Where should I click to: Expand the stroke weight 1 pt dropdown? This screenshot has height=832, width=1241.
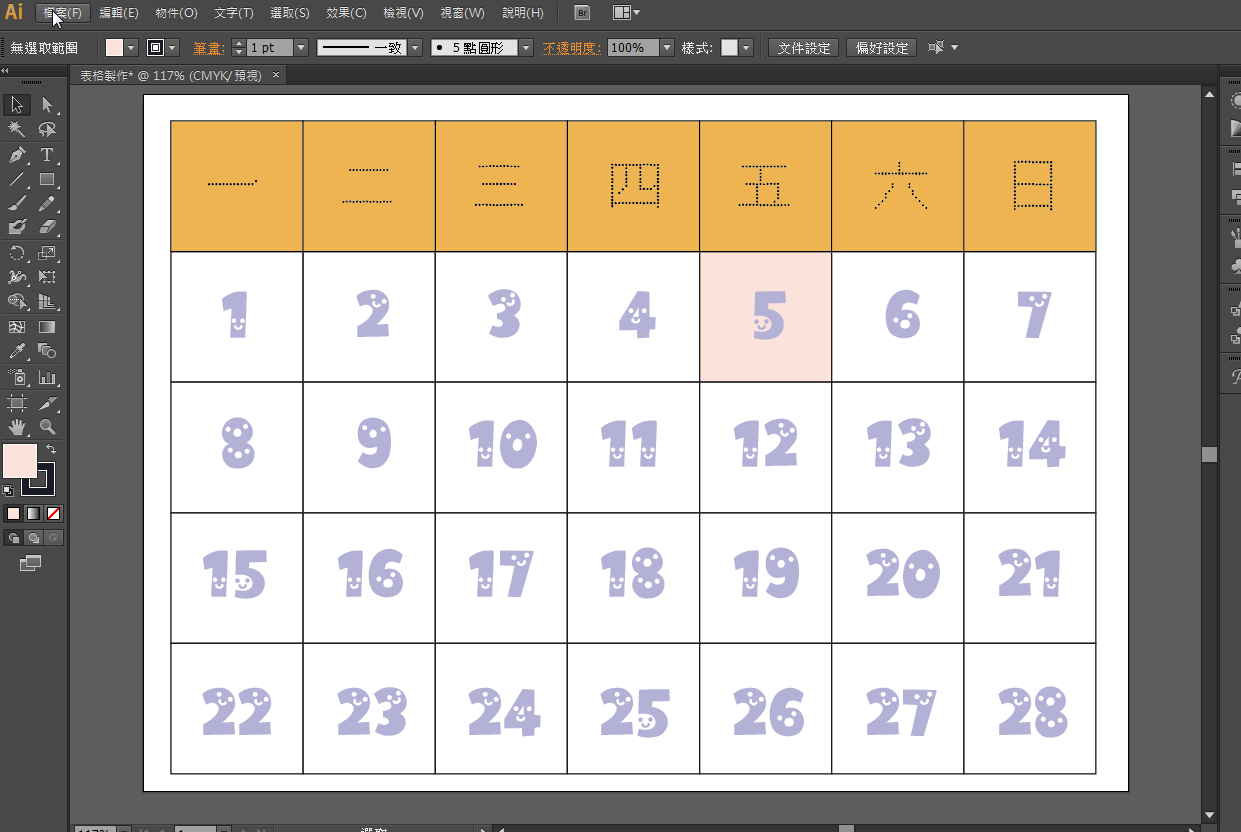[300, 48]
